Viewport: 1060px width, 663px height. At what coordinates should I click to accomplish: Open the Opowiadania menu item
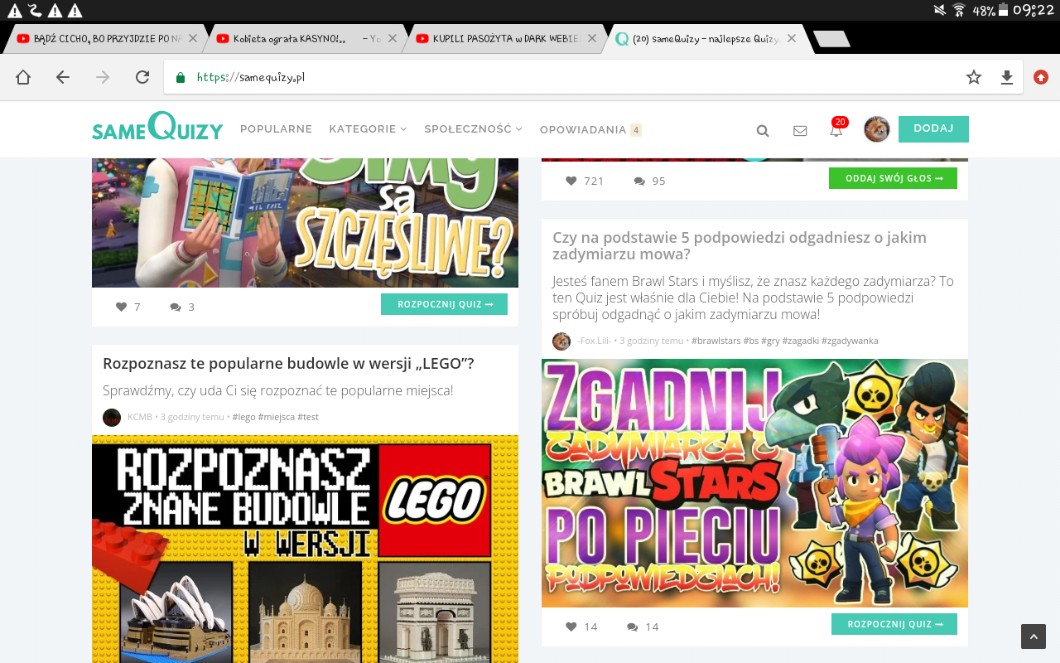coord(583,130)
